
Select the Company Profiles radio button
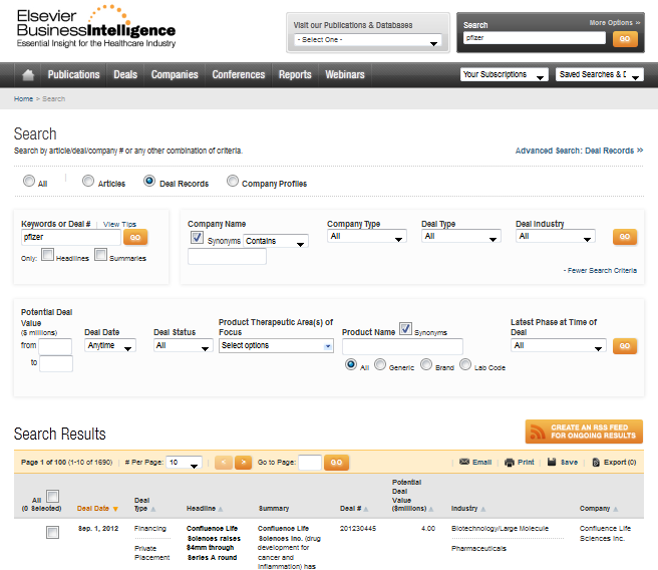[x=232, y=181]
